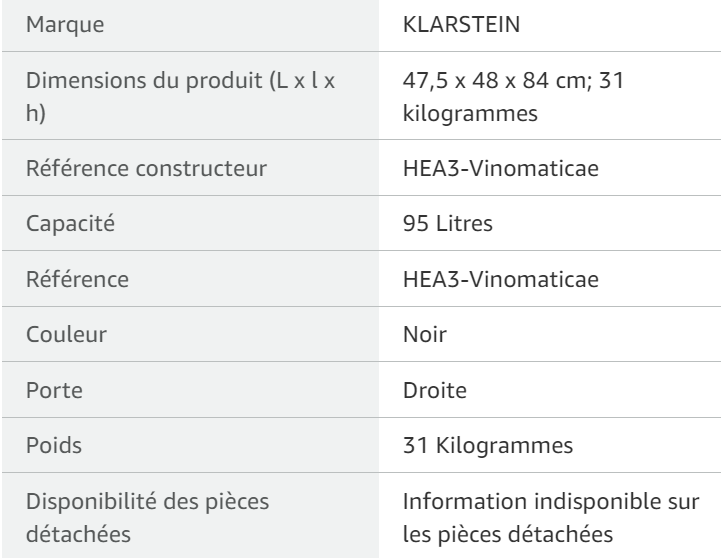Image resolution: width=721 pixels, height=558 pixels.
Task: Click Information indisponible sur les pièces détachées
Action: tap(551, 518)
